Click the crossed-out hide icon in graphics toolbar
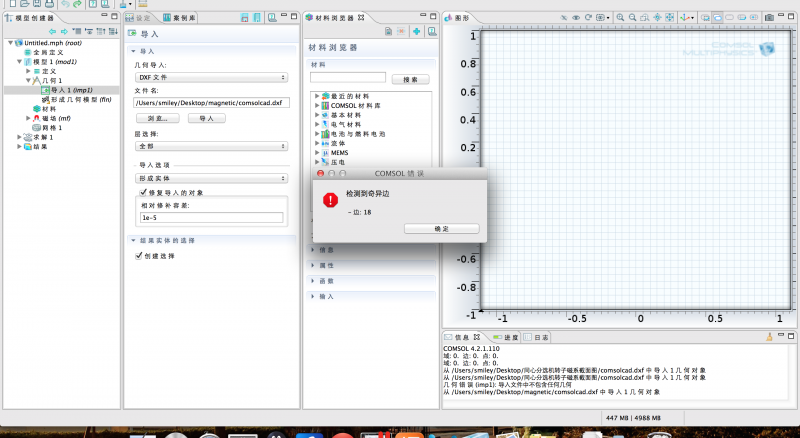 click(564, 17)
